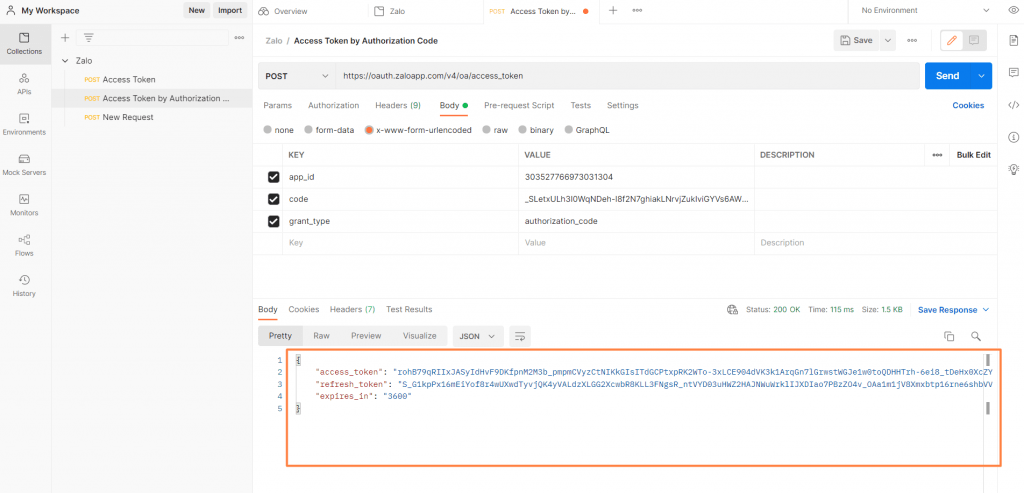The image size is (1024, 493).
Task: Open the Save Response dropdown
Action: coord(953,310)
